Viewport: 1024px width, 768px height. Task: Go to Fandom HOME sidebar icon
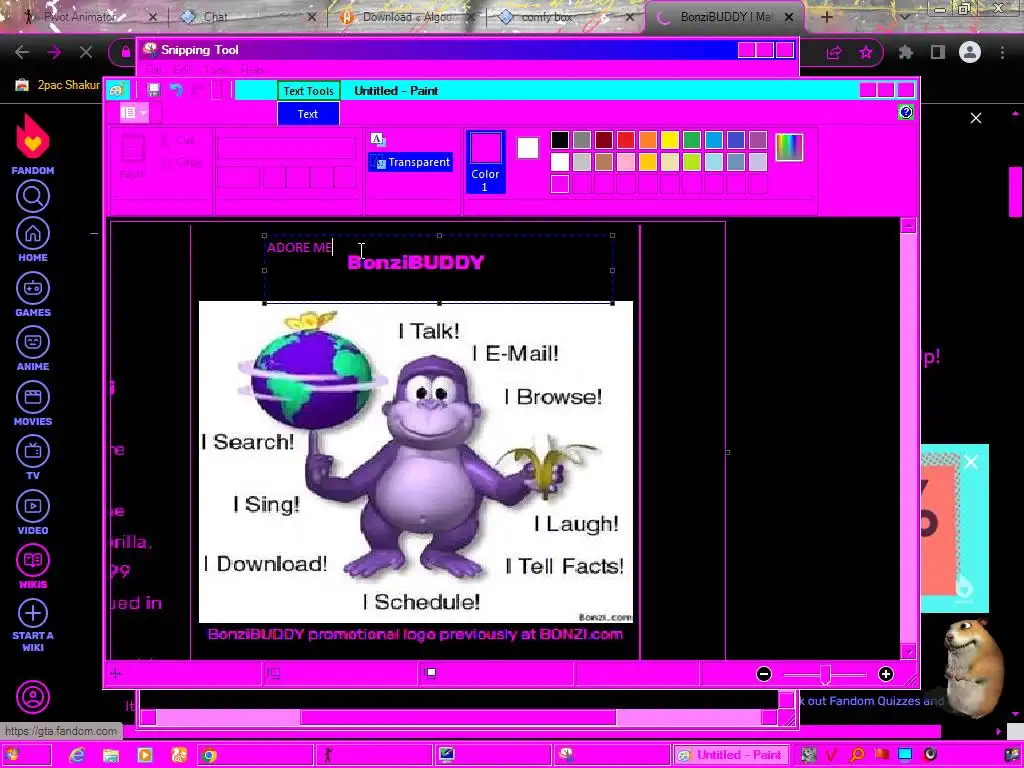(33, 240)
